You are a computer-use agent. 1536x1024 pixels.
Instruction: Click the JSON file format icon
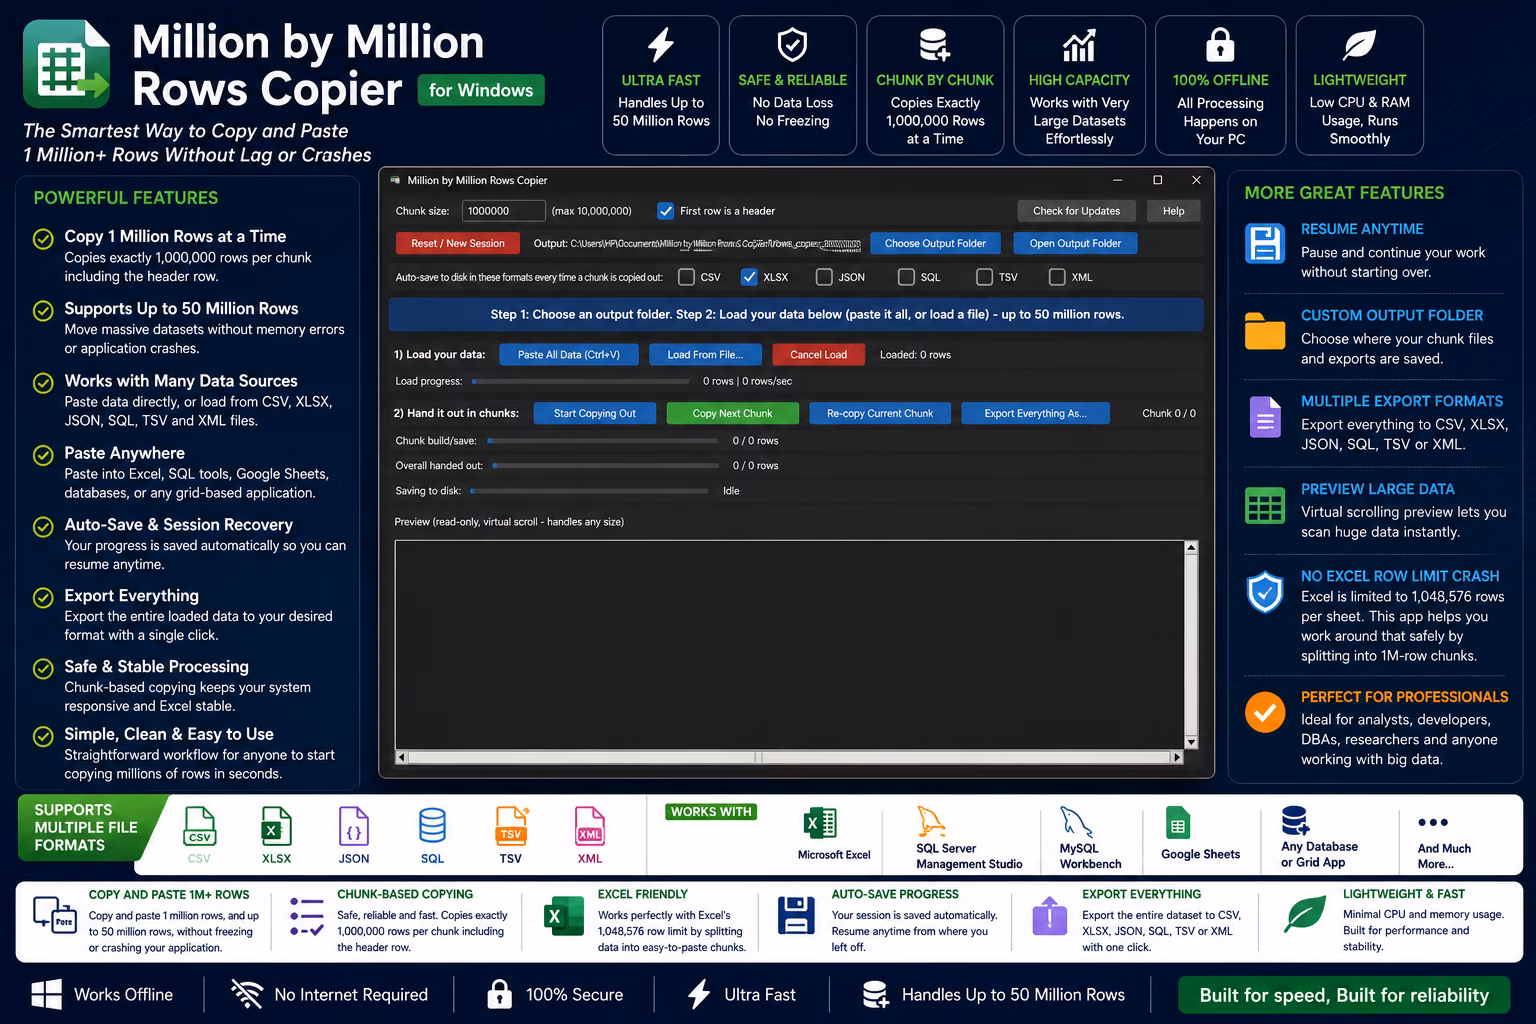(354, 828)
